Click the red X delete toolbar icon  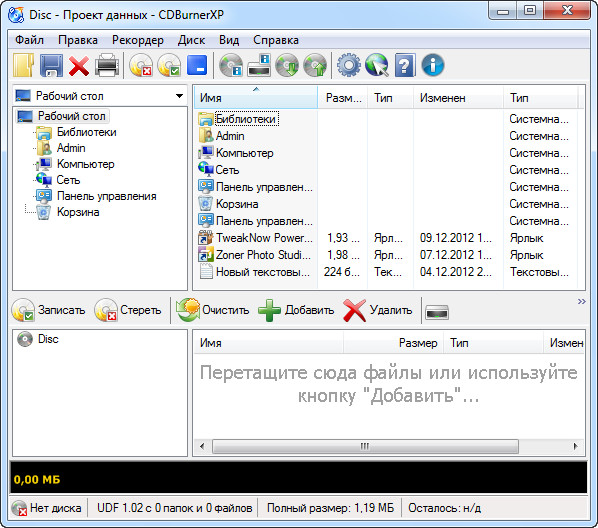79,66
